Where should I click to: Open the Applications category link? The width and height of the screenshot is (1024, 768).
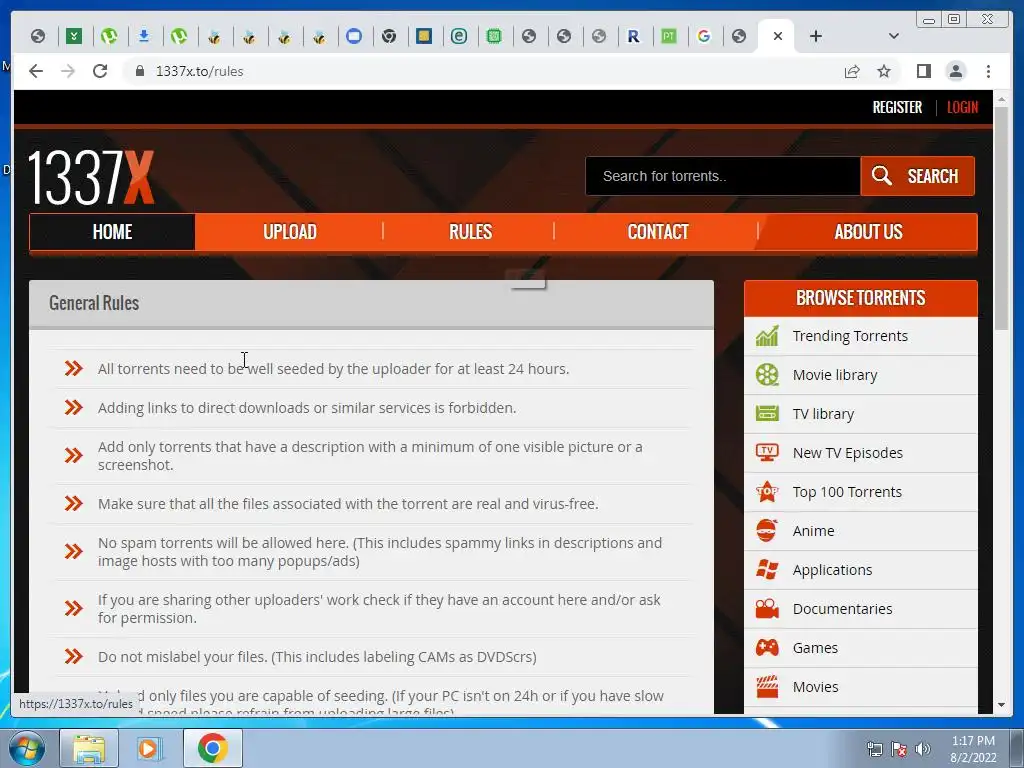coord(832,570)
